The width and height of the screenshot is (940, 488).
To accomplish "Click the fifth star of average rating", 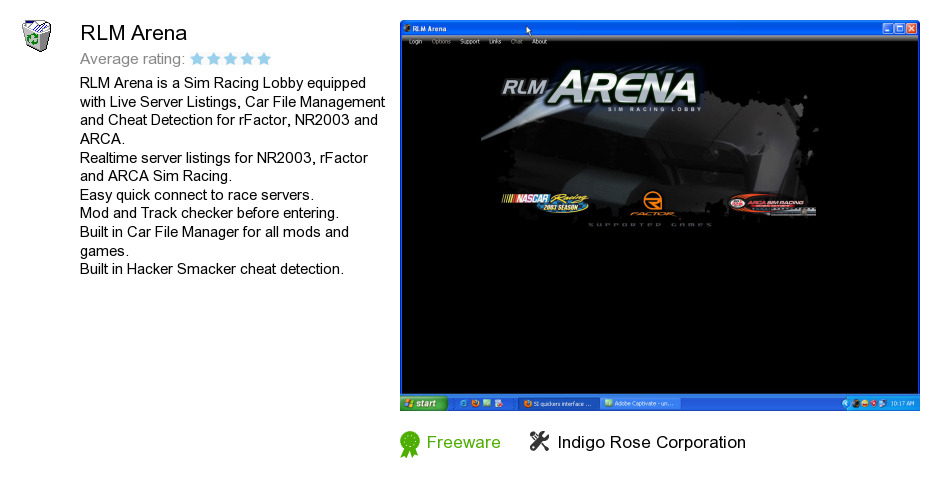I will point(264,59).
